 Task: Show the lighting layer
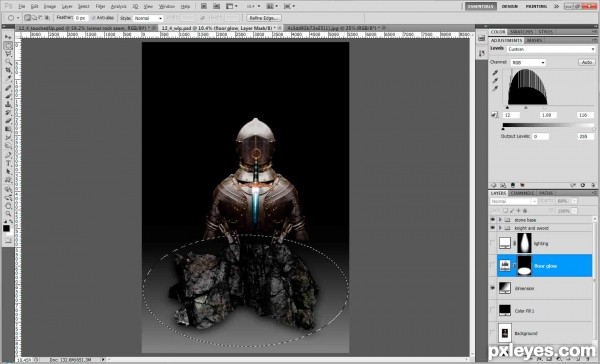click(x=492, y=243)
